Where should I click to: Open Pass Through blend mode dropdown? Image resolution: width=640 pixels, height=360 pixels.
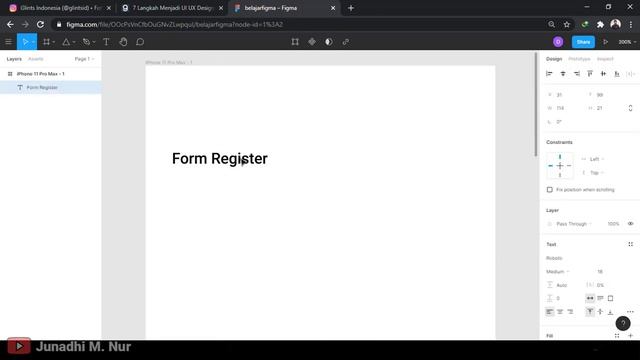pos(574,224)
